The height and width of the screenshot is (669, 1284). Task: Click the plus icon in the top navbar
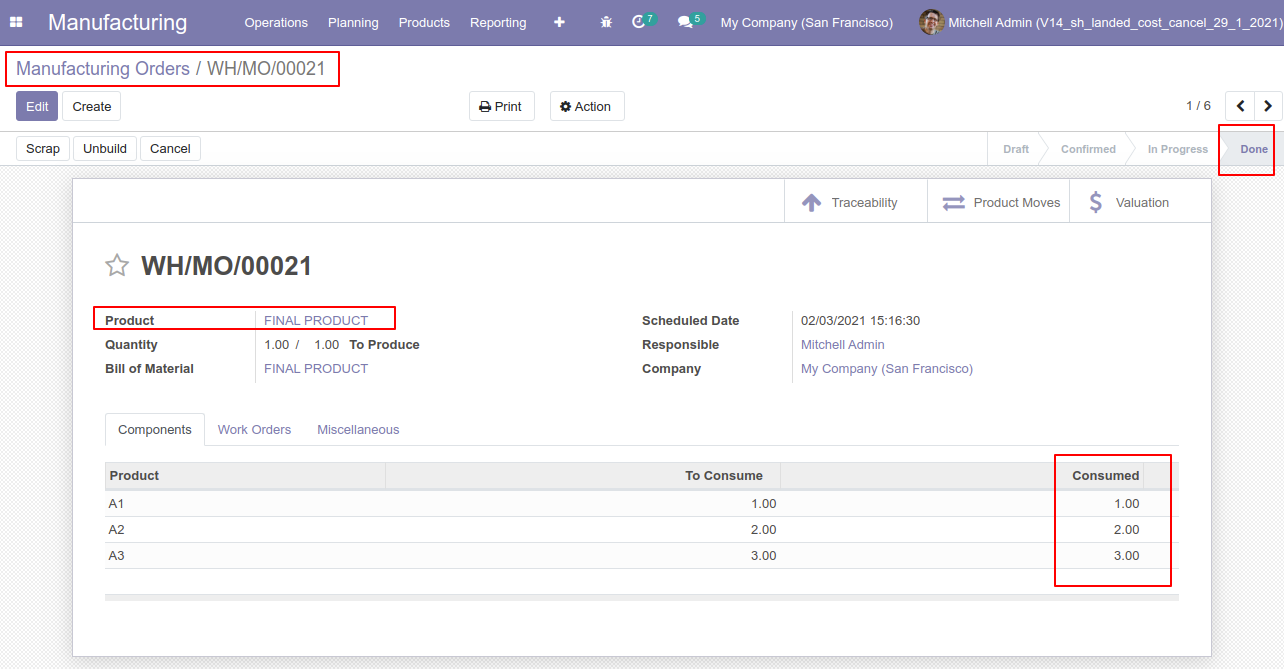(x=559, y=22)
